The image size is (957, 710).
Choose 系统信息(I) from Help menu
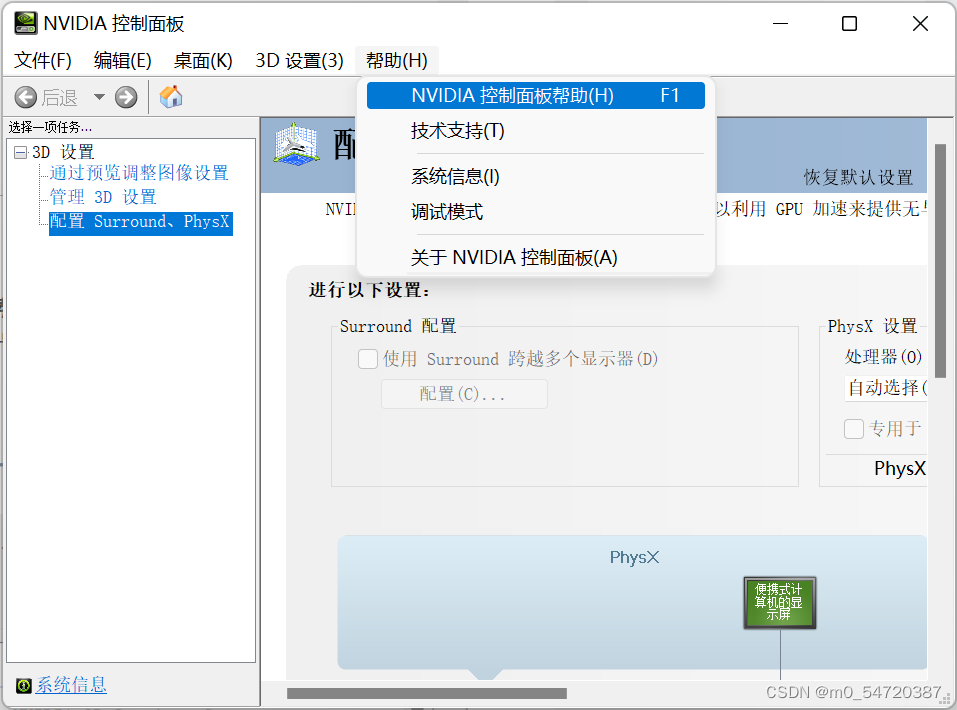tap(536, 176)
